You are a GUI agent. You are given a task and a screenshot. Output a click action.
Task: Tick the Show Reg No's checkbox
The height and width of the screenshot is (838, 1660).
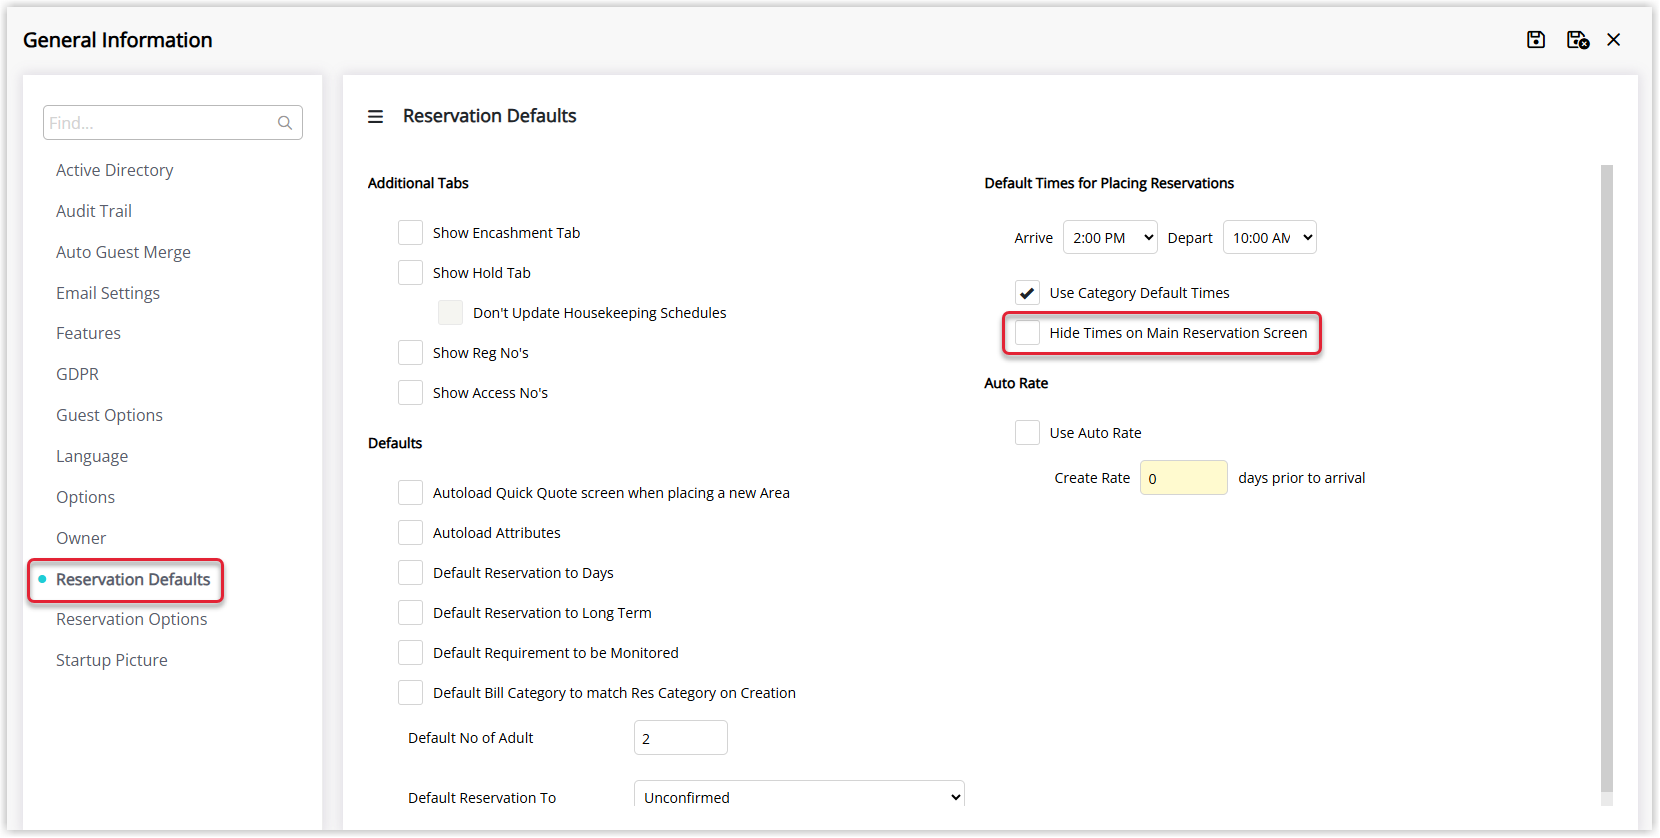coord(410,353)
